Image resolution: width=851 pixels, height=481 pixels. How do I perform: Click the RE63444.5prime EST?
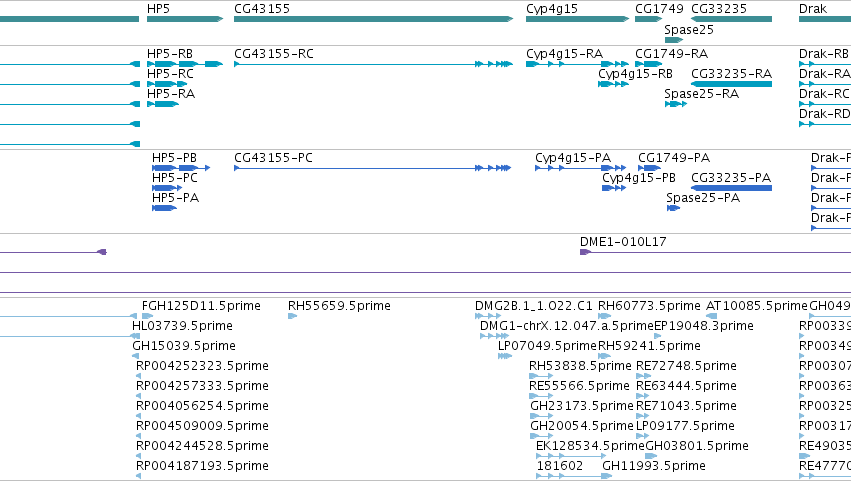(x=643, y=396)
